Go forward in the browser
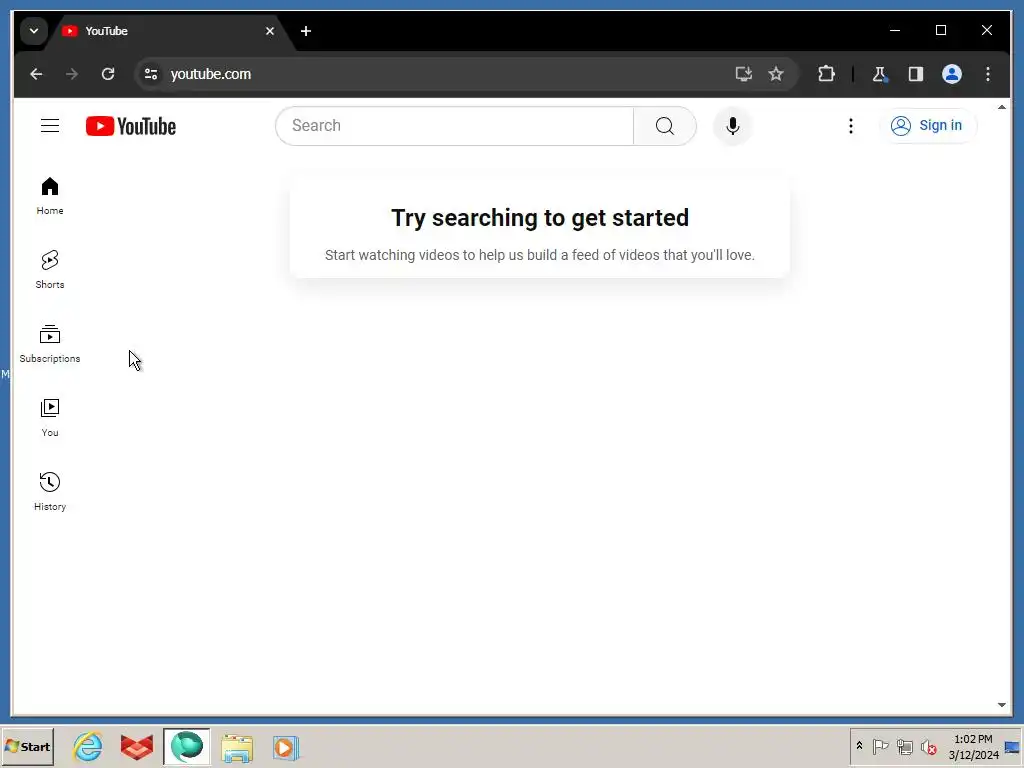 (72, 74)
